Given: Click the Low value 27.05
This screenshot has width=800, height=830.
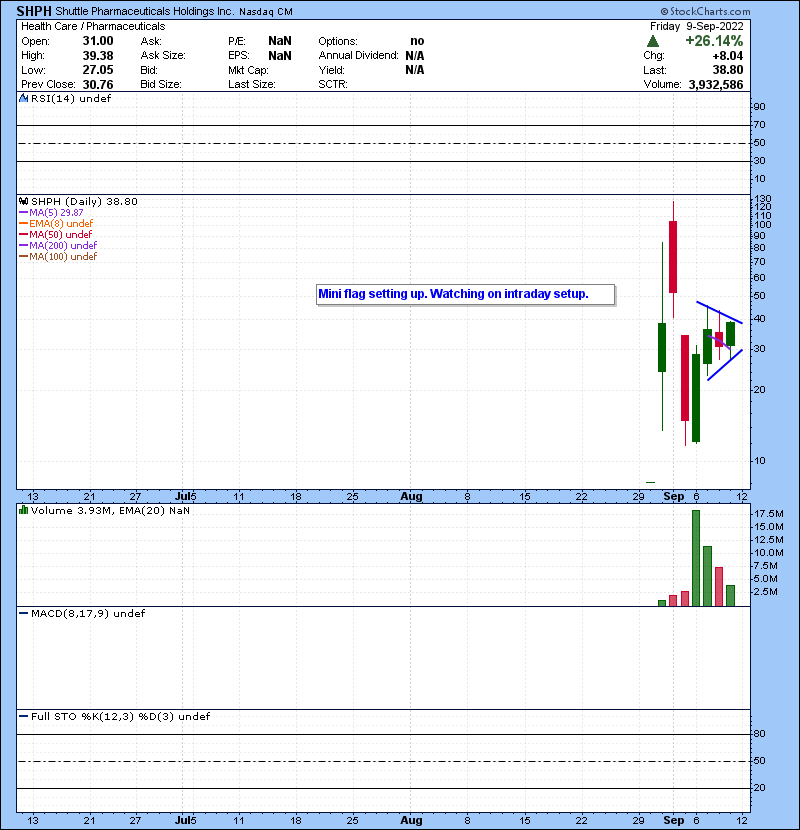Looking at the screenshot, I should pyautogui.click(x=98, y=70).
